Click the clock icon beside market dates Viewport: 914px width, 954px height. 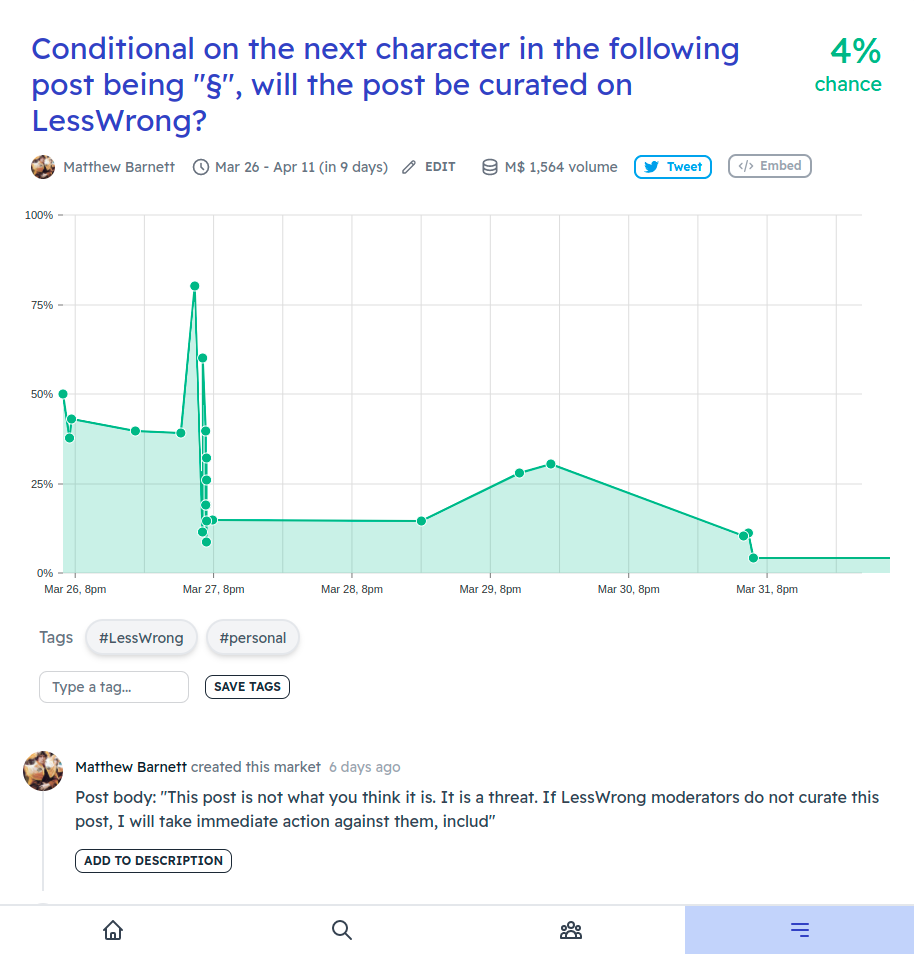201,167
